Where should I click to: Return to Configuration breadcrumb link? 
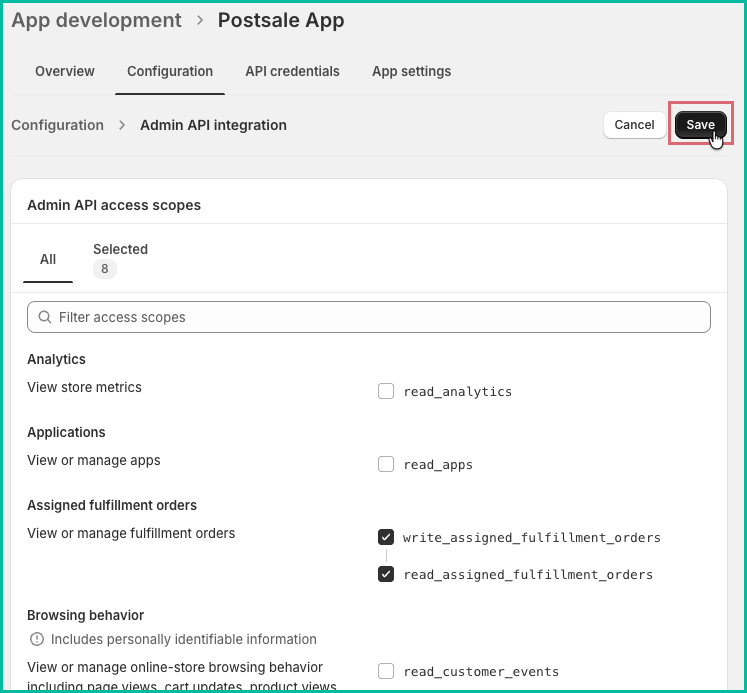(x=58, y=125)
